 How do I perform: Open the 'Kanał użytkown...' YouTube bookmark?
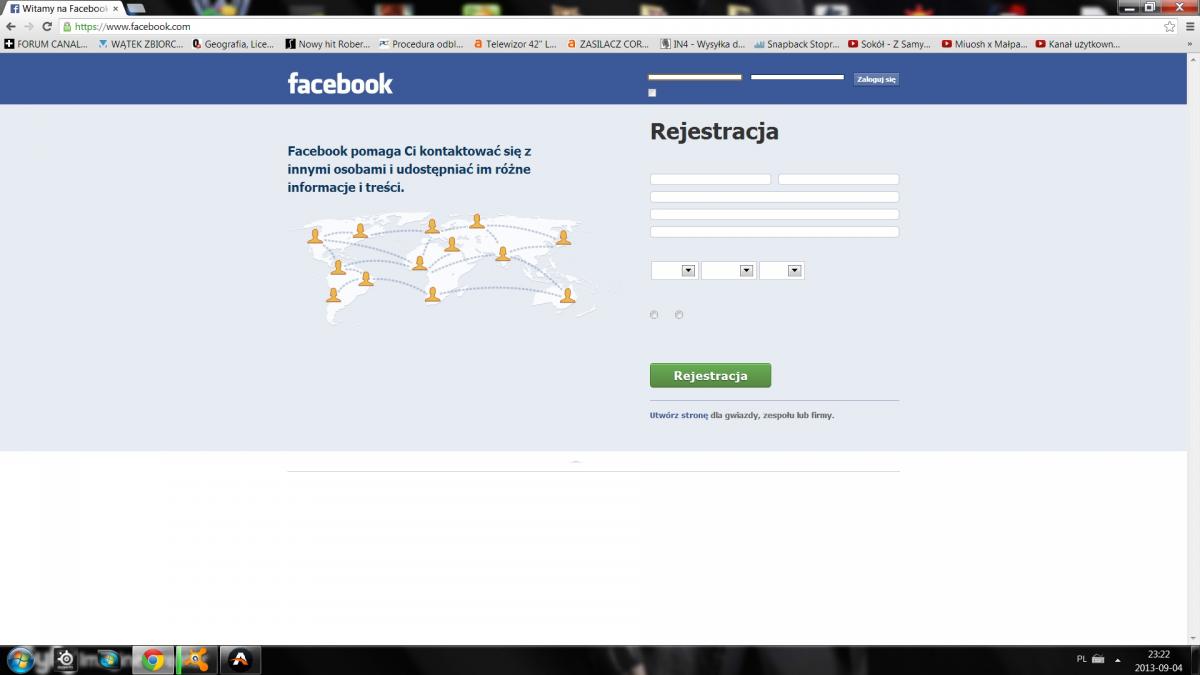pyautogui.click(x=1077, y=44)
